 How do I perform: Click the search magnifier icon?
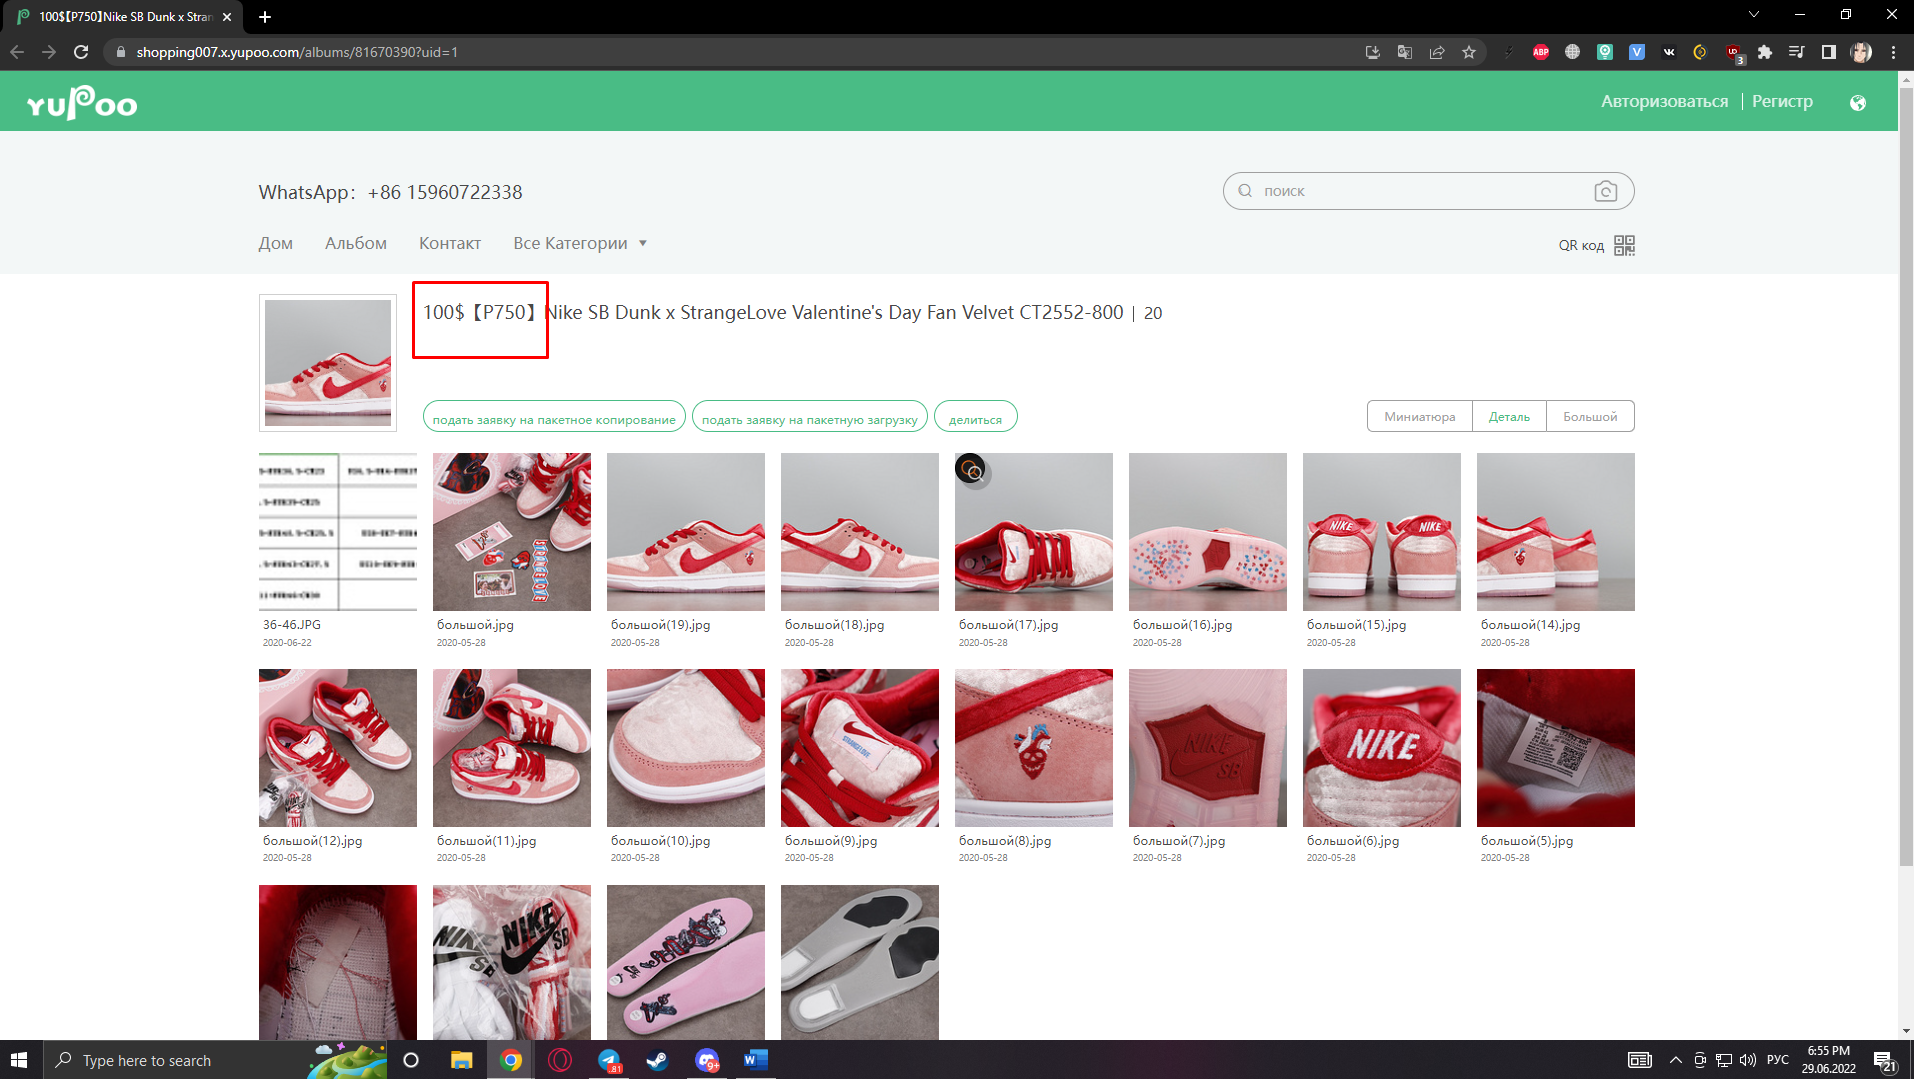click(x=1245, y=191)
